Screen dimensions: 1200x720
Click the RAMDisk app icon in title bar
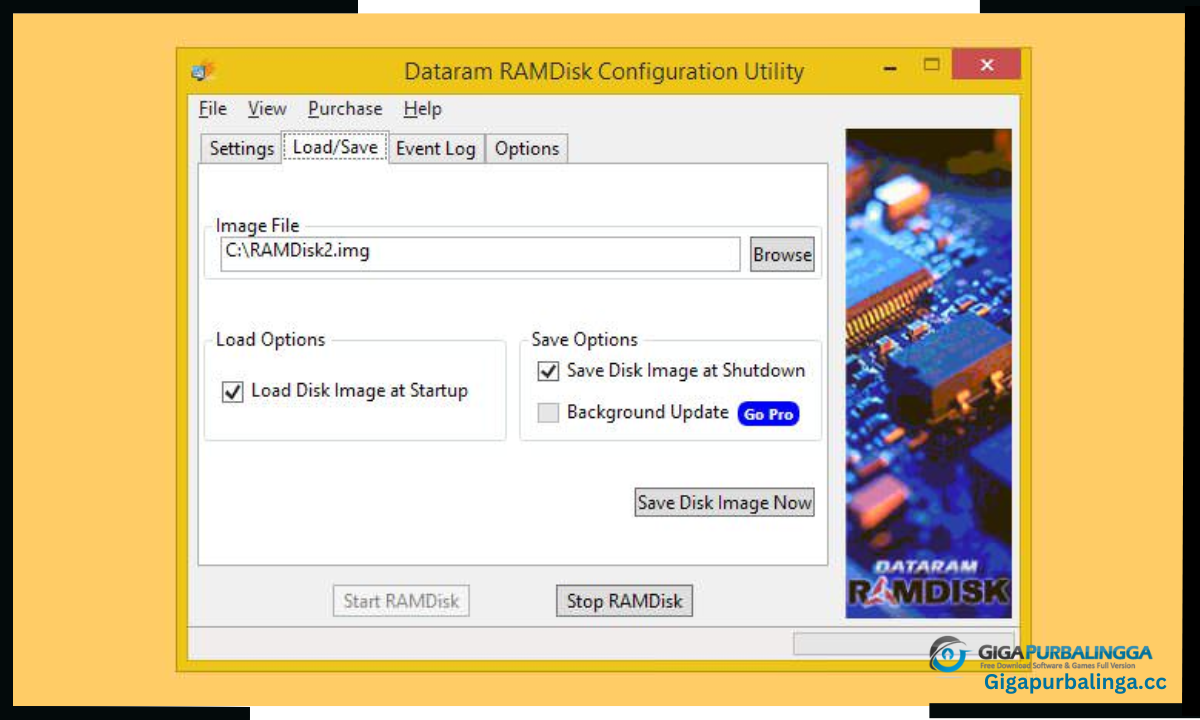202,71
